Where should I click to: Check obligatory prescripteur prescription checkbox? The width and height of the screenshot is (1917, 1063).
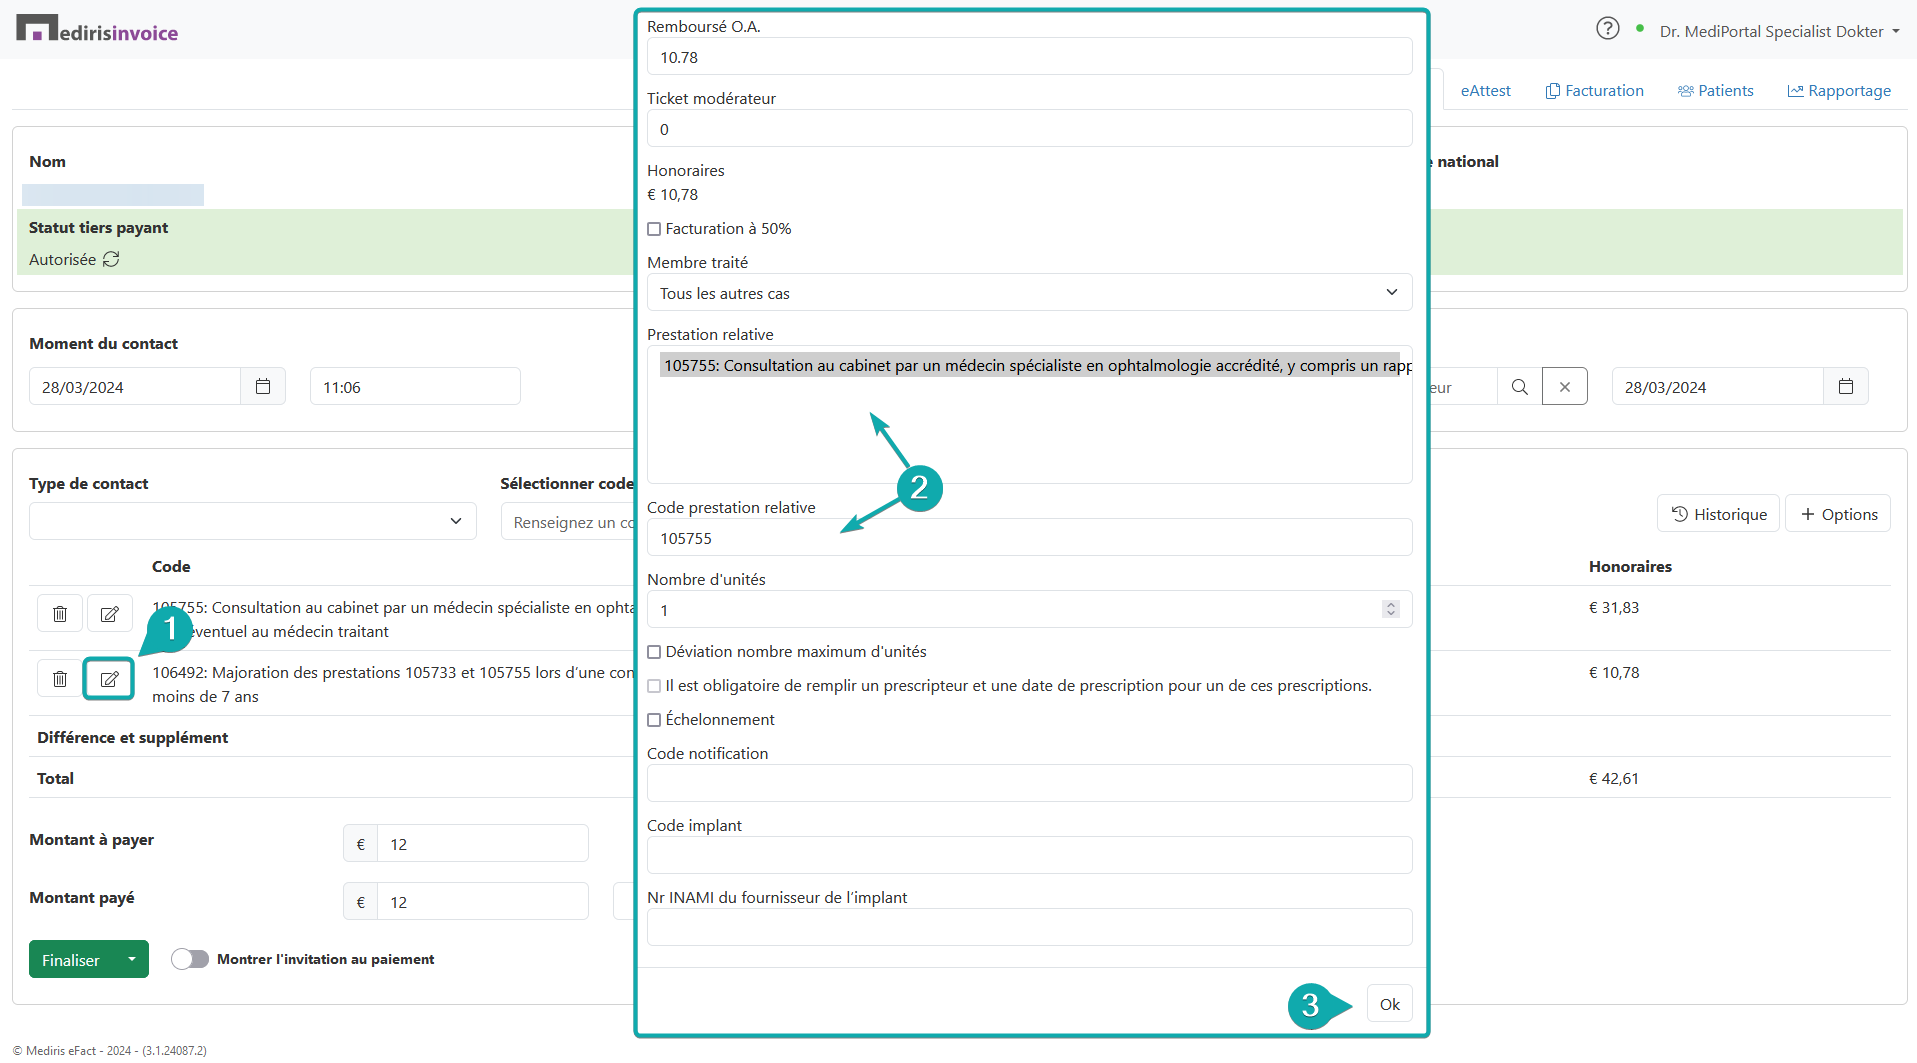654,686
